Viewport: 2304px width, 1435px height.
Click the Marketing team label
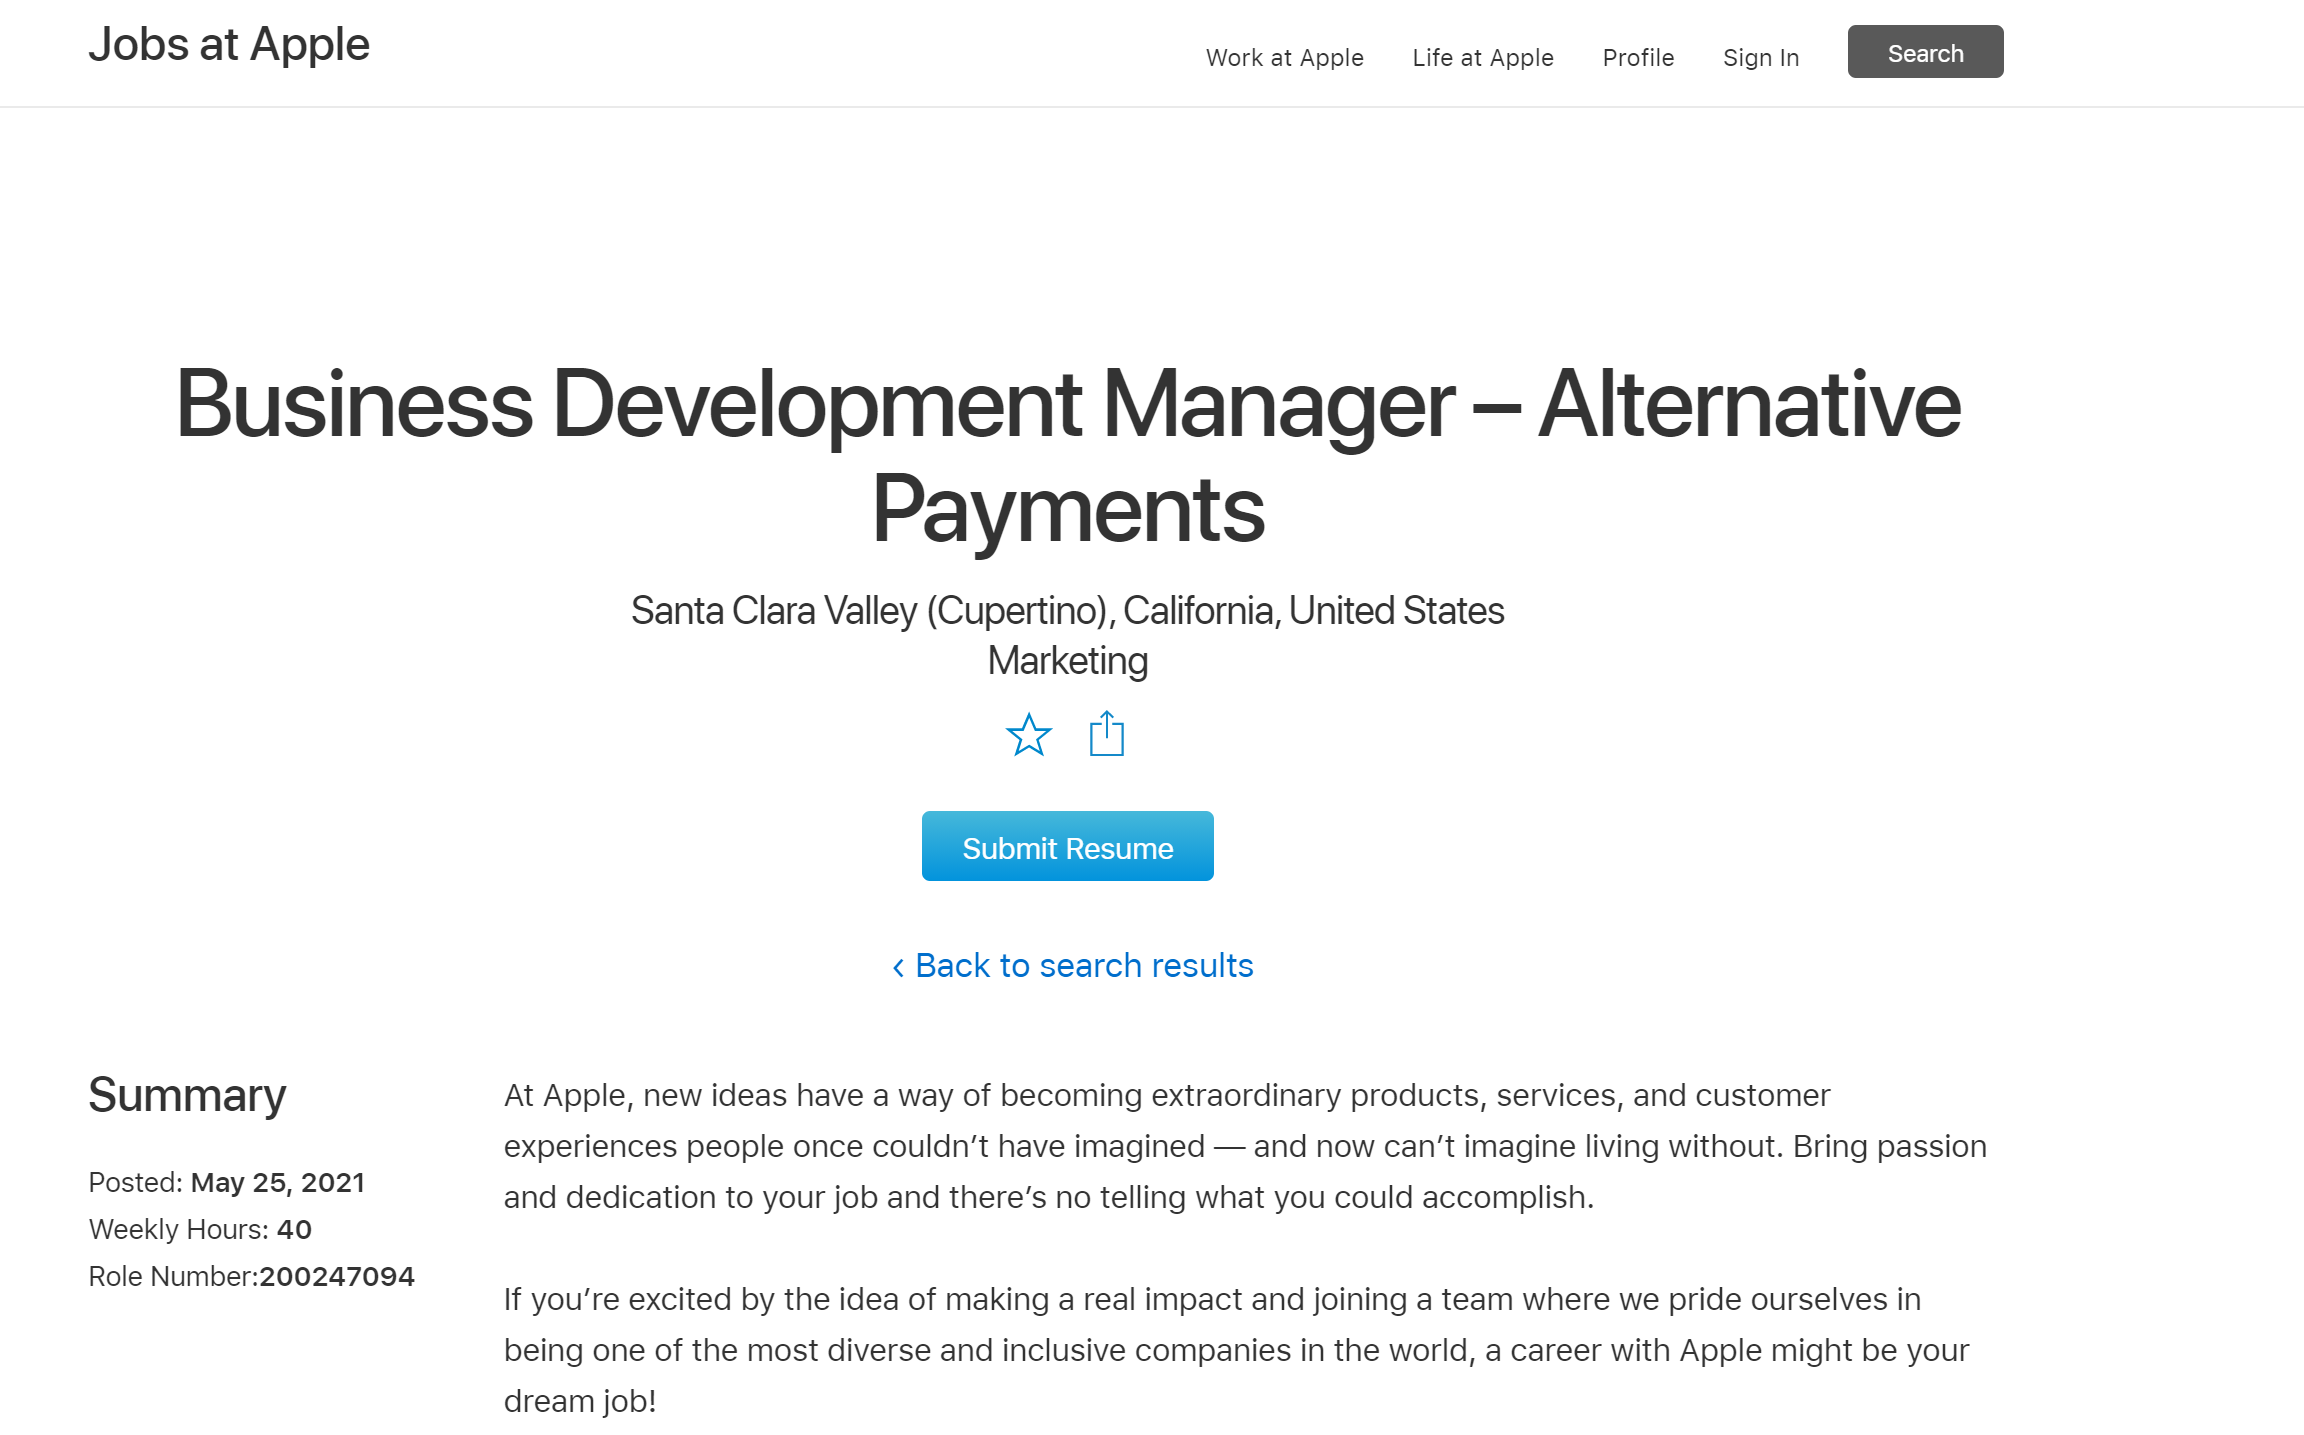tap(1068, 661)
